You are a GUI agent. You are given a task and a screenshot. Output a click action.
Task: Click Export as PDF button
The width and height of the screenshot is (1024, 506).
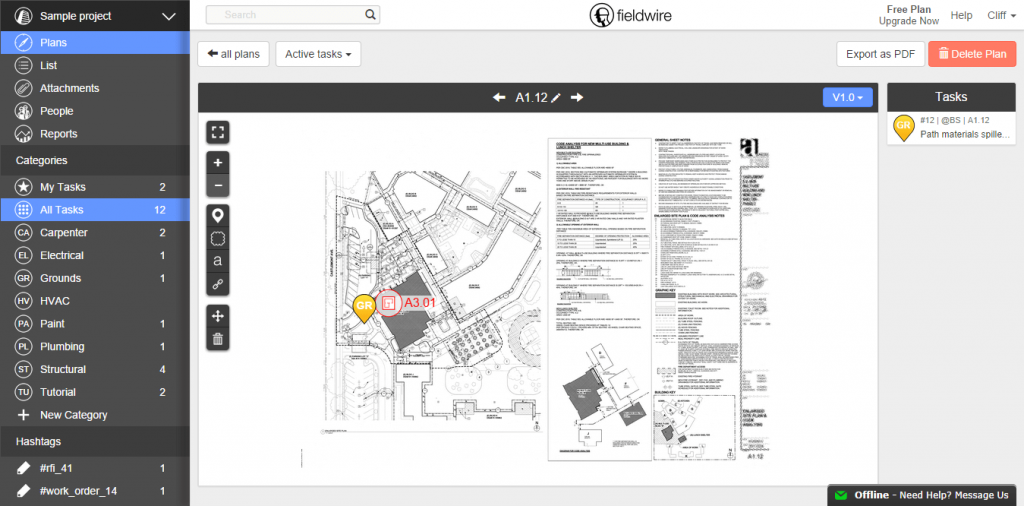pos(879,54)
